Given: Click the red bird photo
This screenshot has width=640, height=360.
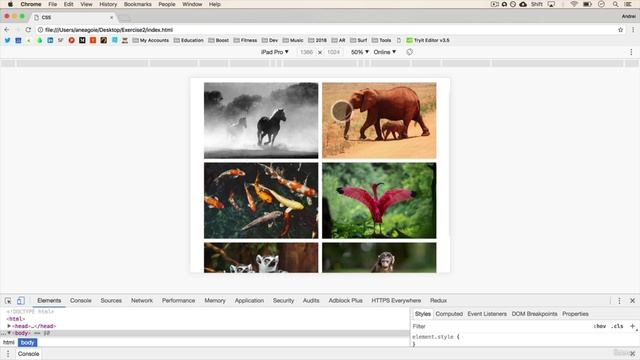Looking at the screenshot, I should point(379,200).
